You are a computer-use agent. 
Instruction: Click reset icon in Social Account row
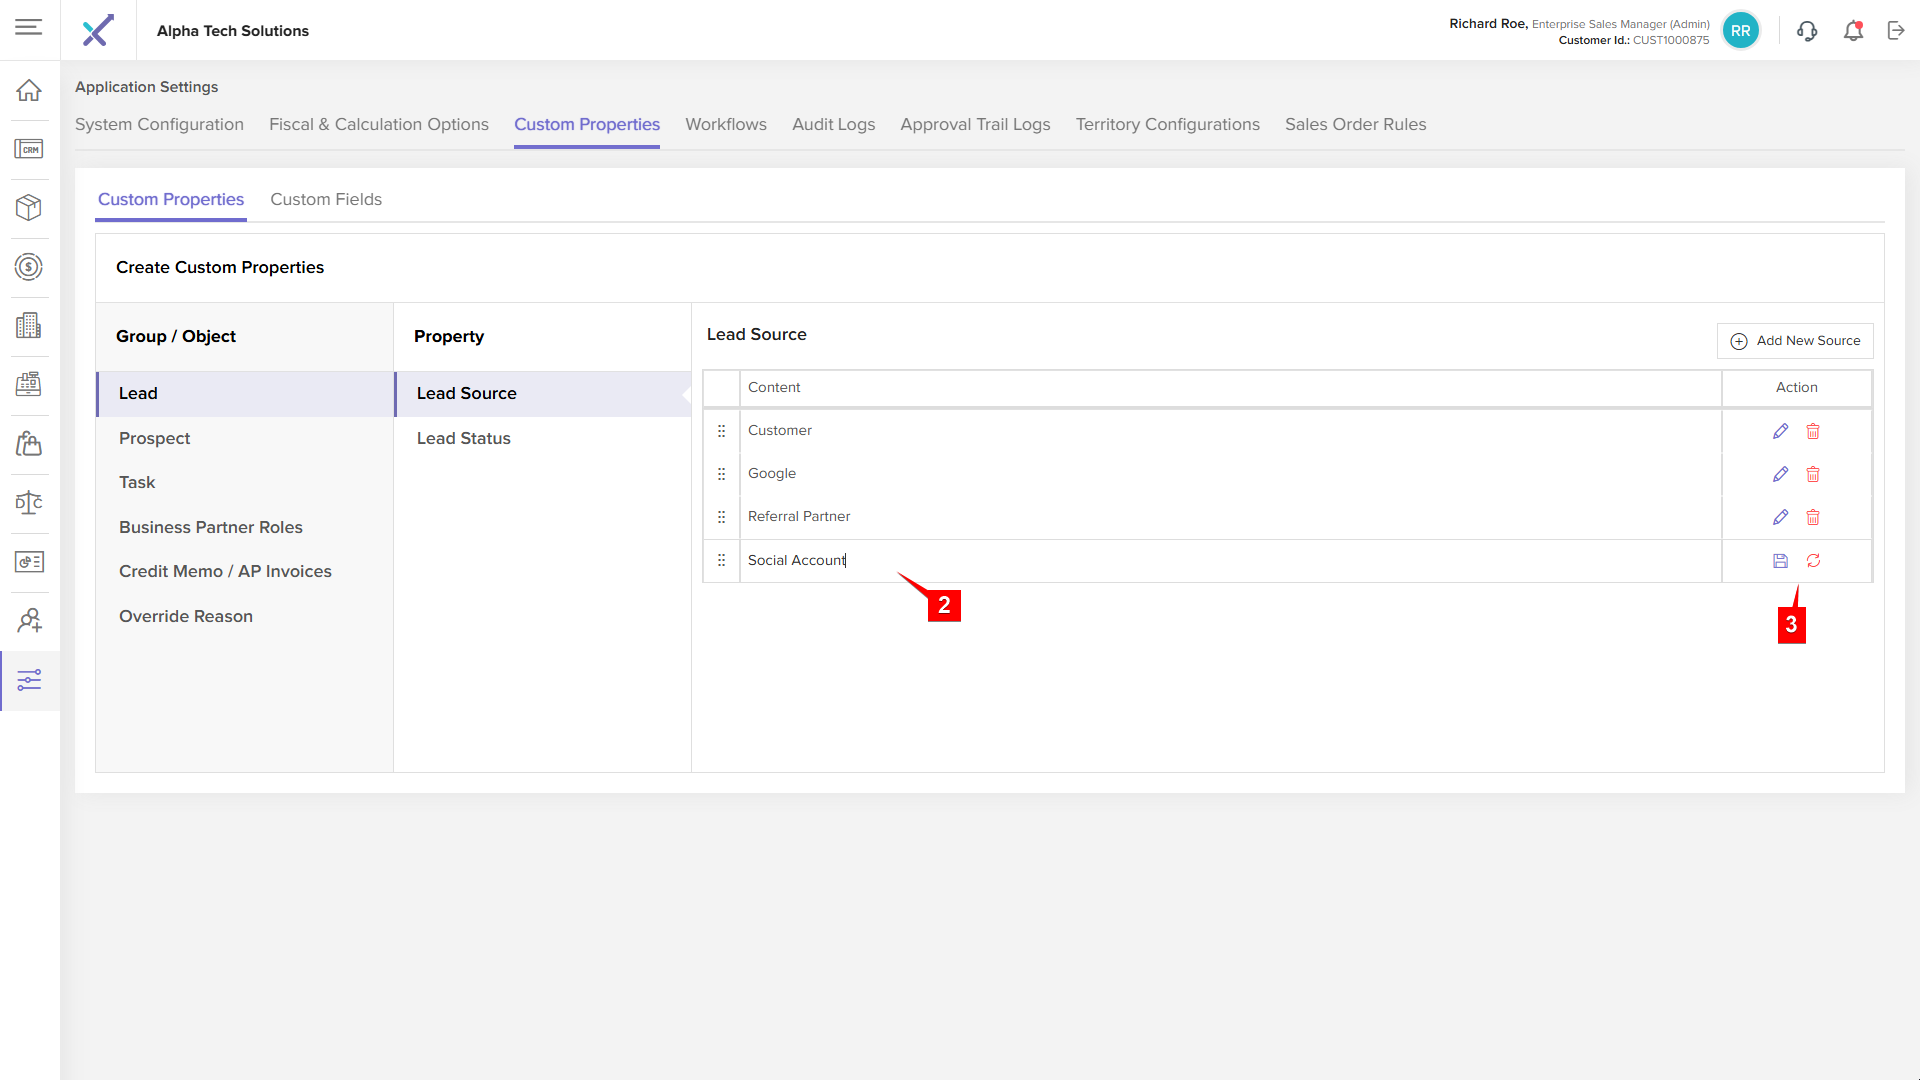pyautogui.click(x=1813, y=561)
